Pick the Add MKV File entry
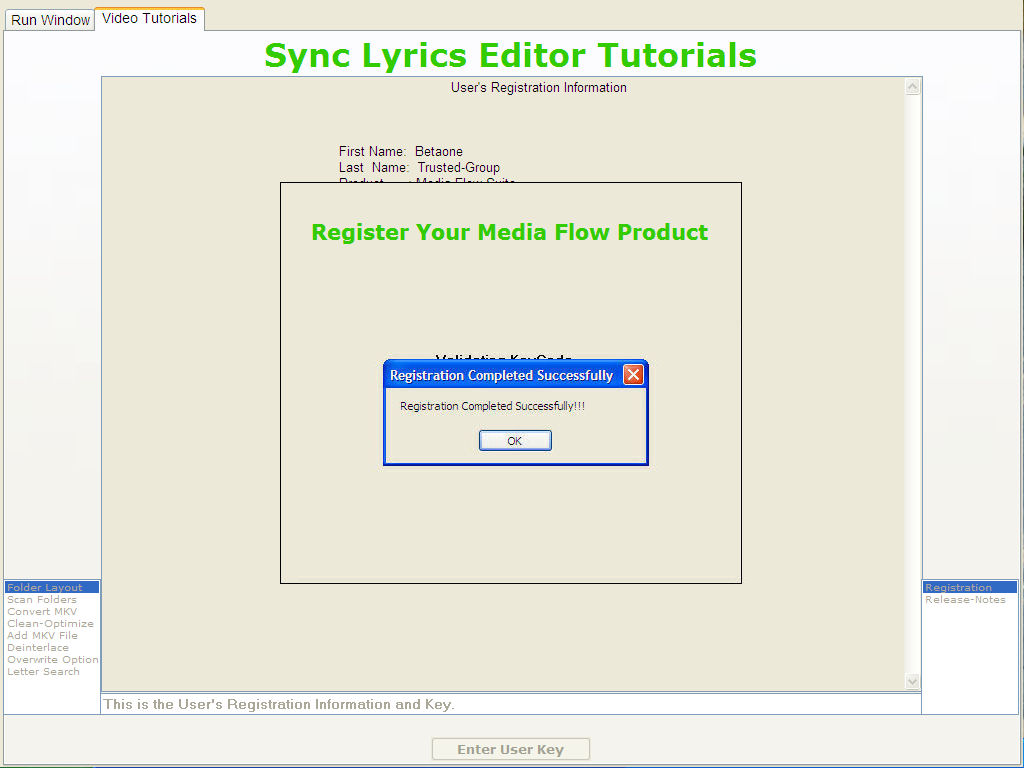Viewport: 1024px width, 768px height. coord(52,635)
